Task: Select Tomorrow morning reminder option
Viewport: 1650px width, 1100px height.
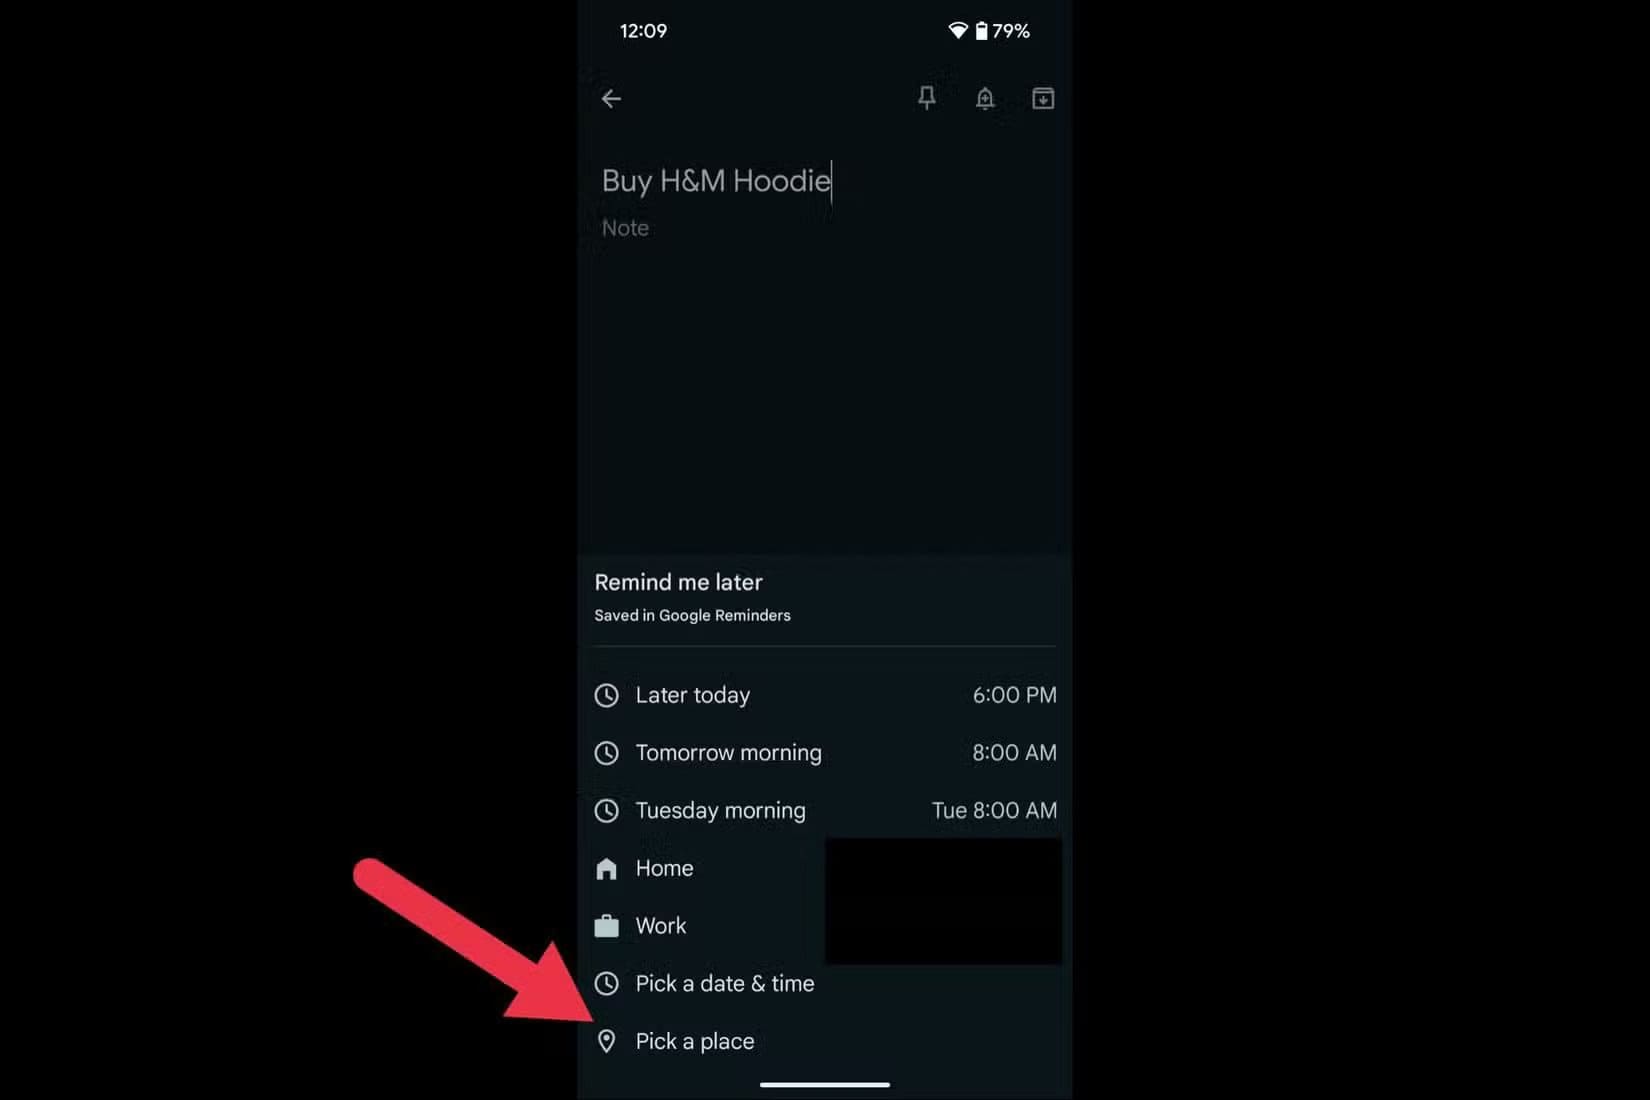Action: [825, 753]
